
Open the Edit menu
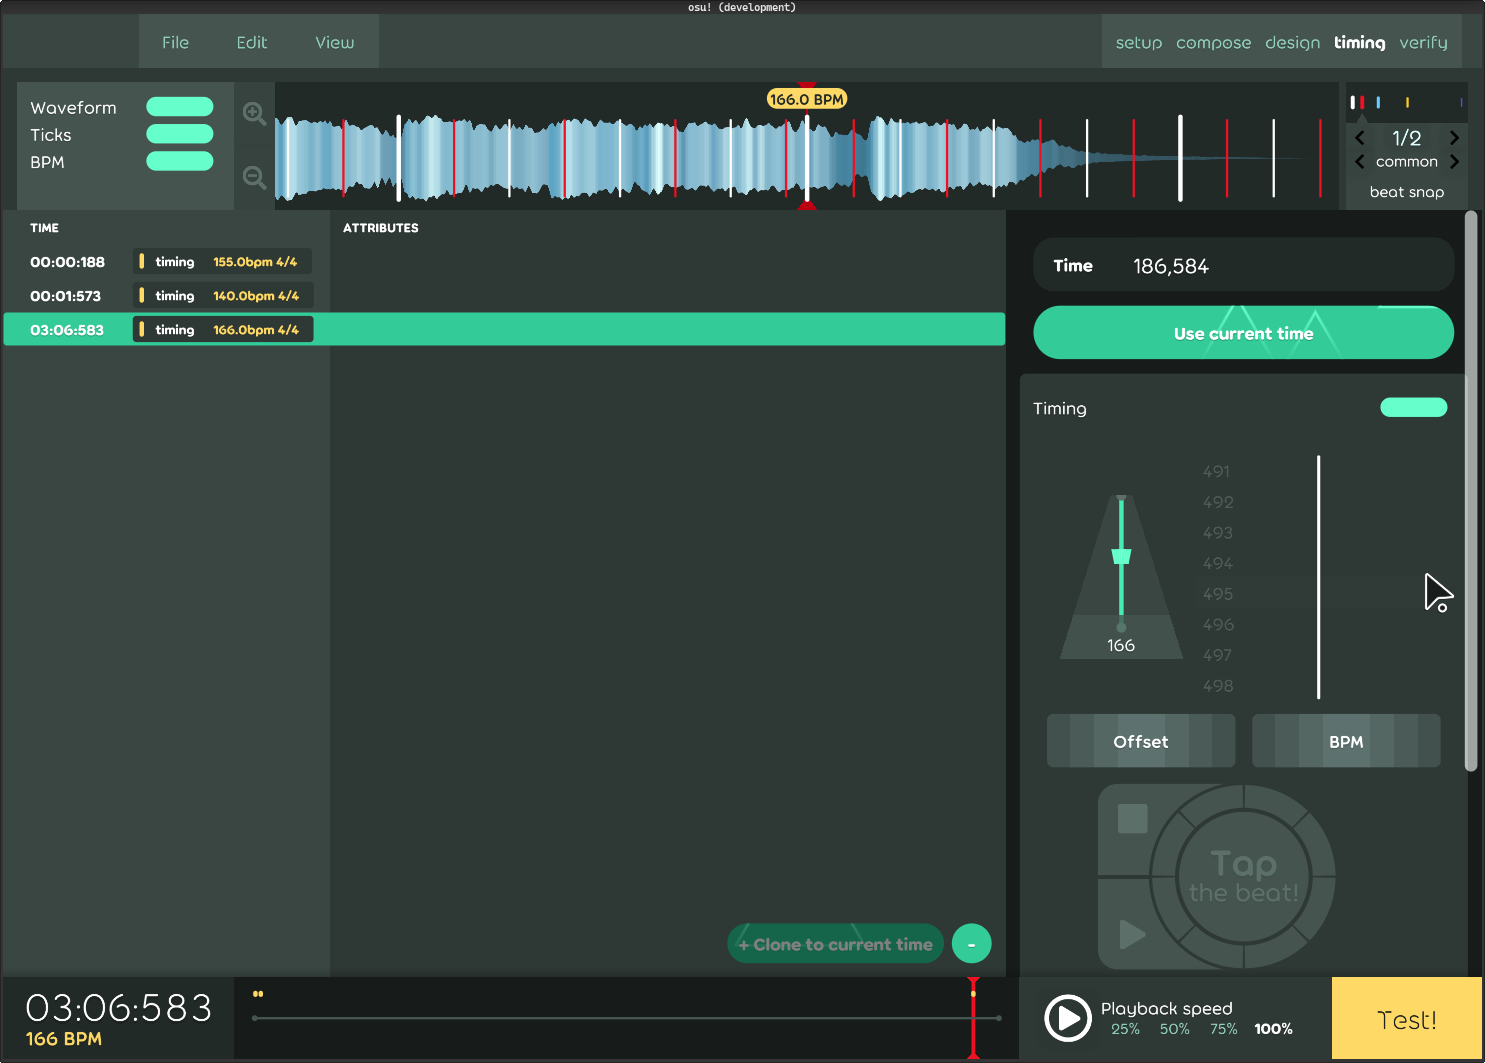[x=251, y=42]
